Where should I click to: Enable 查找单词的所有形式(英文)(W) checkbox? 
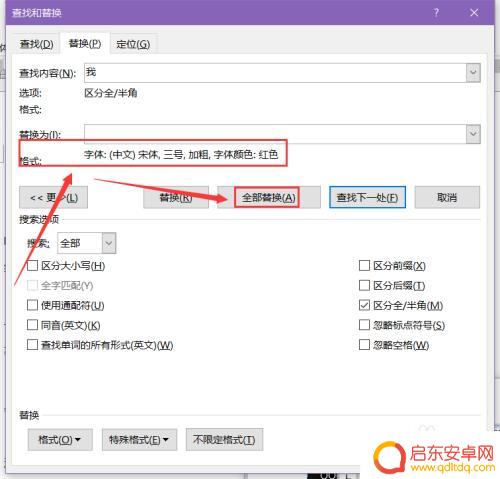(x=32, y=345)
